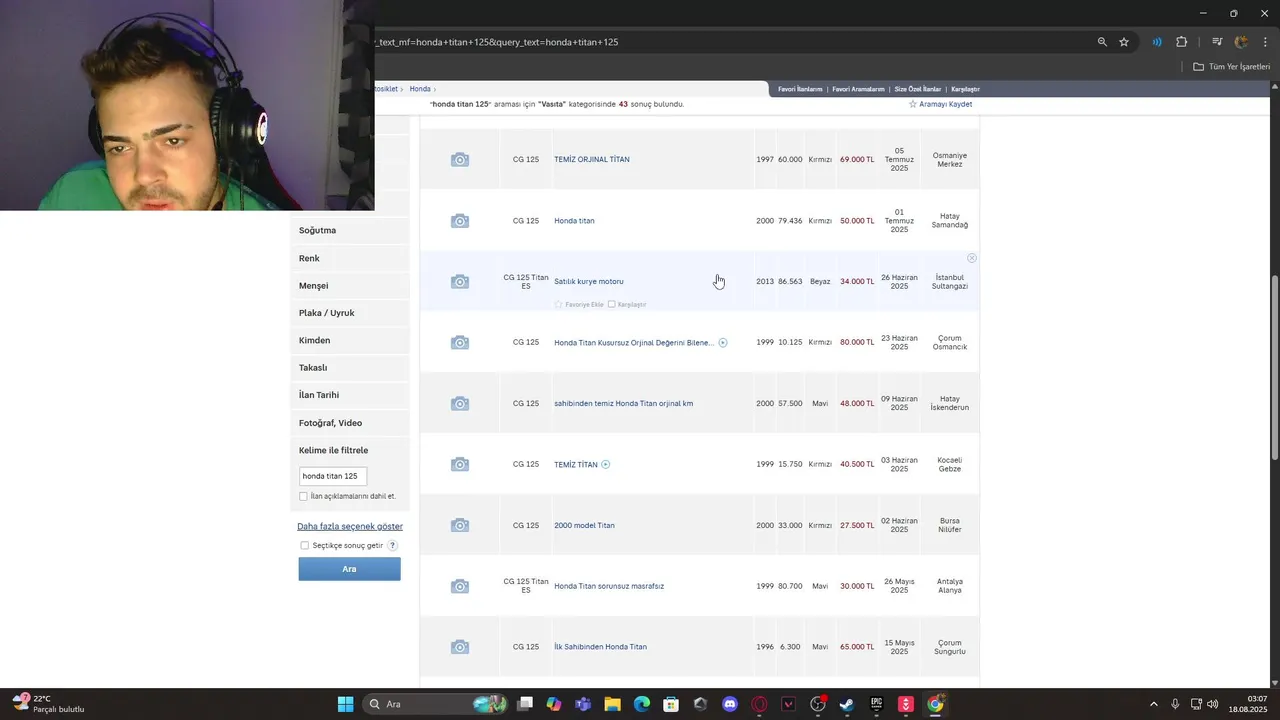Open 2000 model Titan listing
Viewport: 1280px width, 720px height.
point(584,525)
